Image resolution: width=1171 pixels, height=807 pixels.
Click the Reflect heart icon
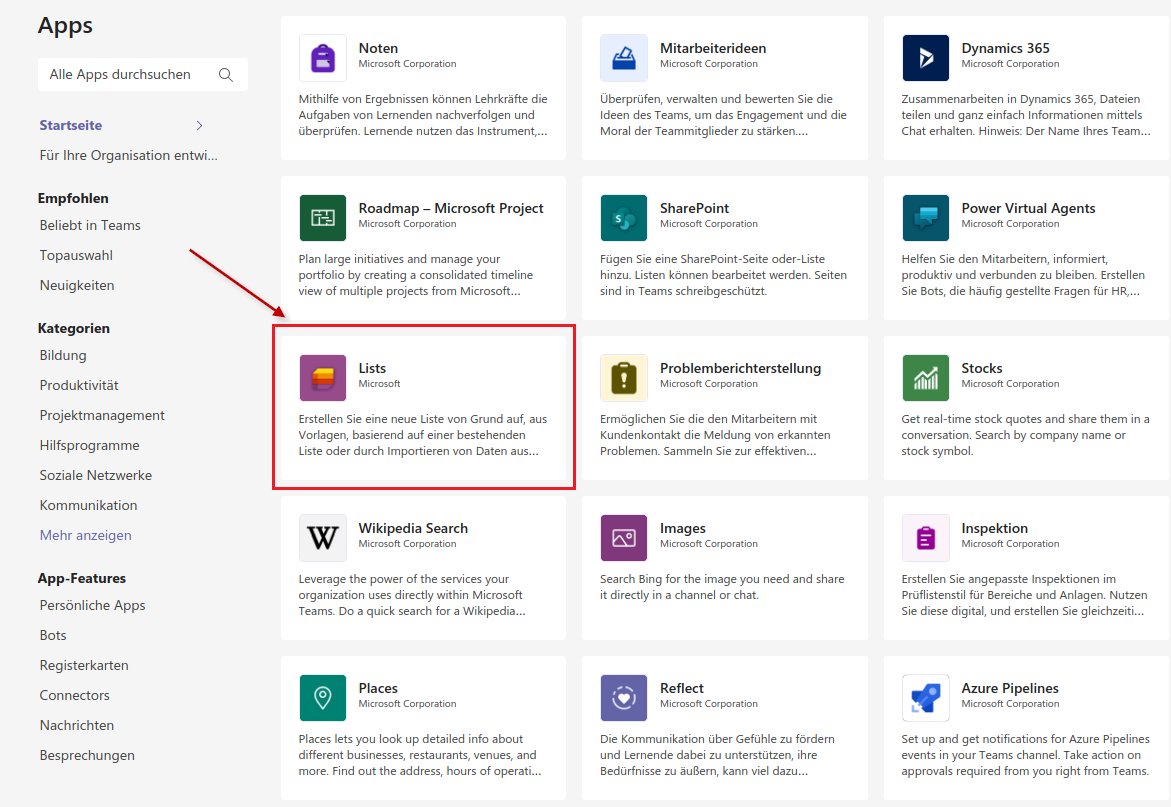[624, 698]
